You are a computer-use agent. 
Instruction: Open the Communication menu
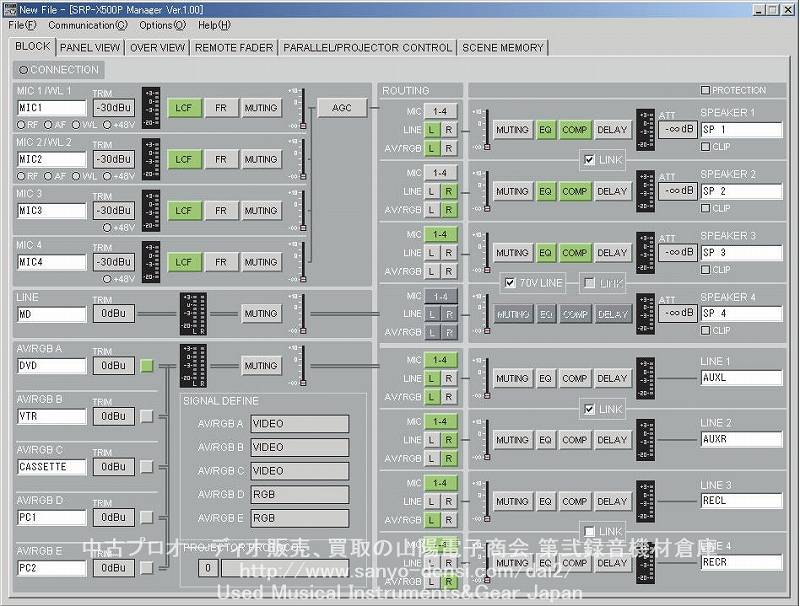88,25
